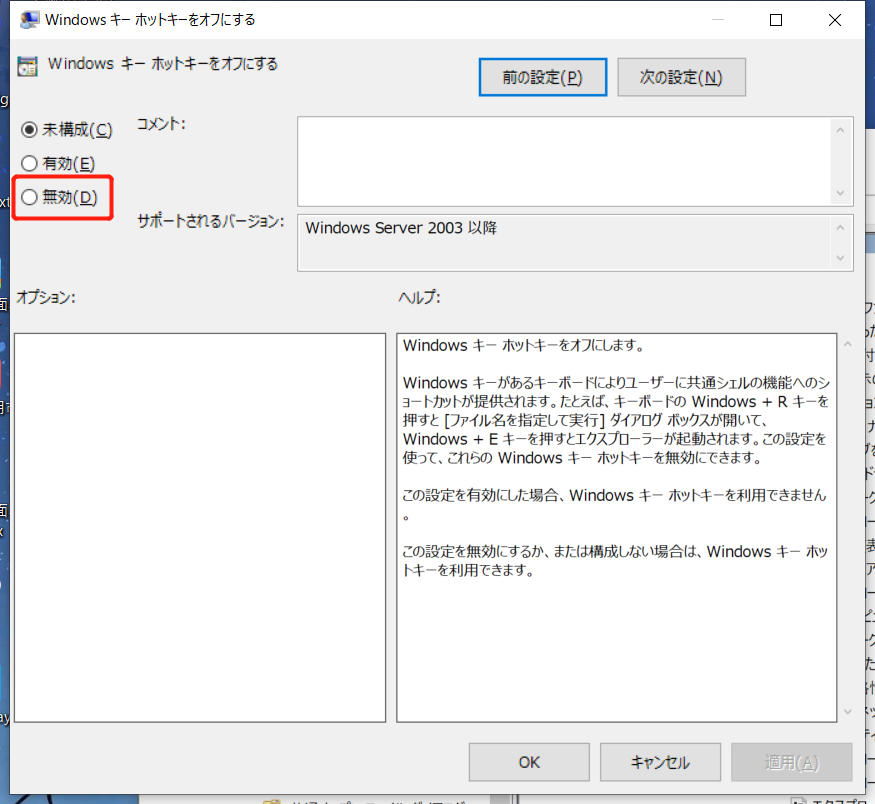Click the title bar window icon
Image resolution: width=875 pixels, height=804 pixels.
pyautogui.click(x=29, y=20)
